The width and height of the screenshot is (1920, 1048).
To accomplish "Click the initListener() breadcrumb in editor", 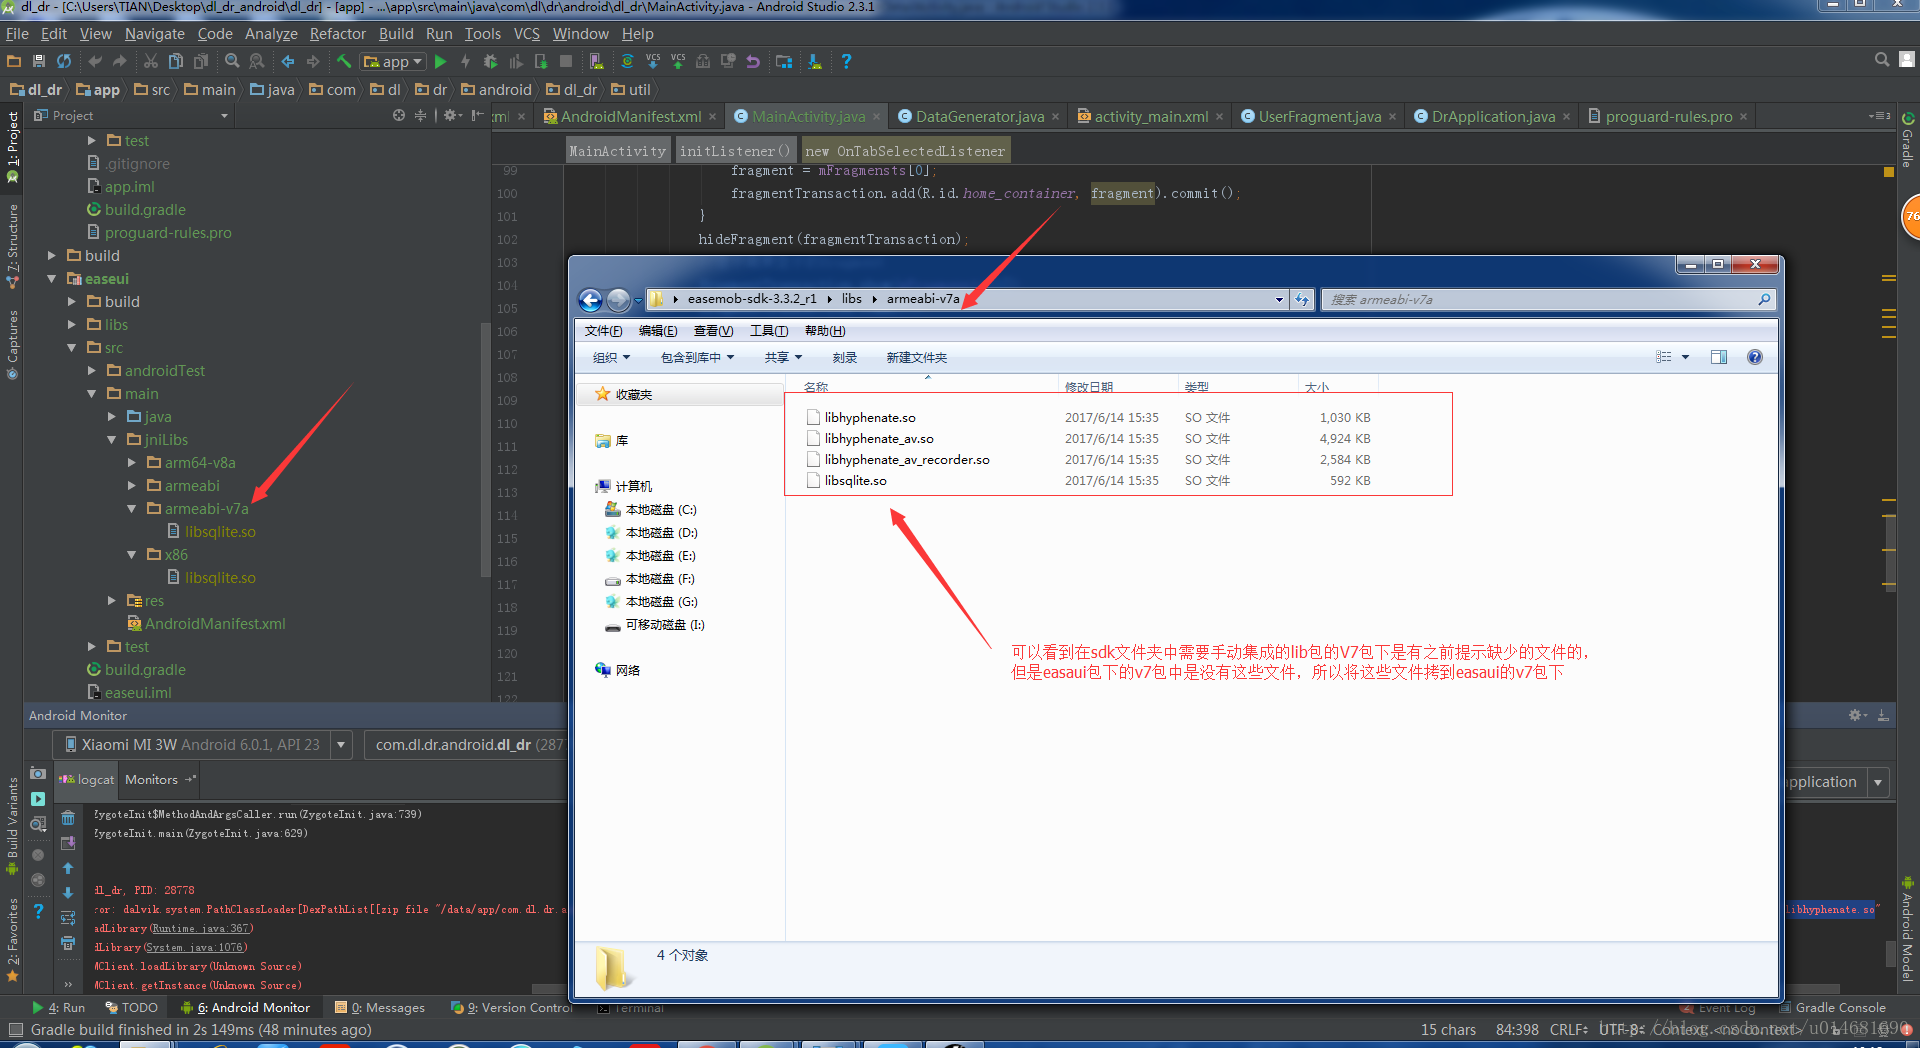I will pos(735,151).
